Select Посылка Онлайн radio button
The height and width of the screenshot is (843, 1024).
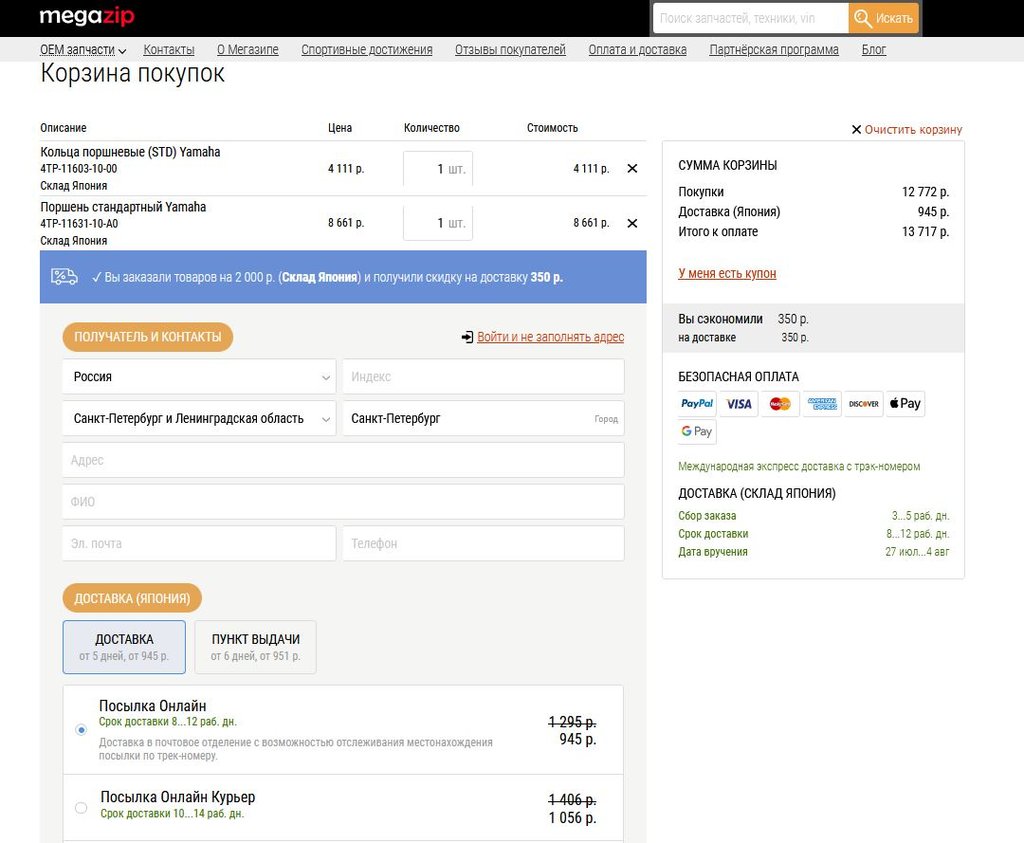tap(81, 729)
